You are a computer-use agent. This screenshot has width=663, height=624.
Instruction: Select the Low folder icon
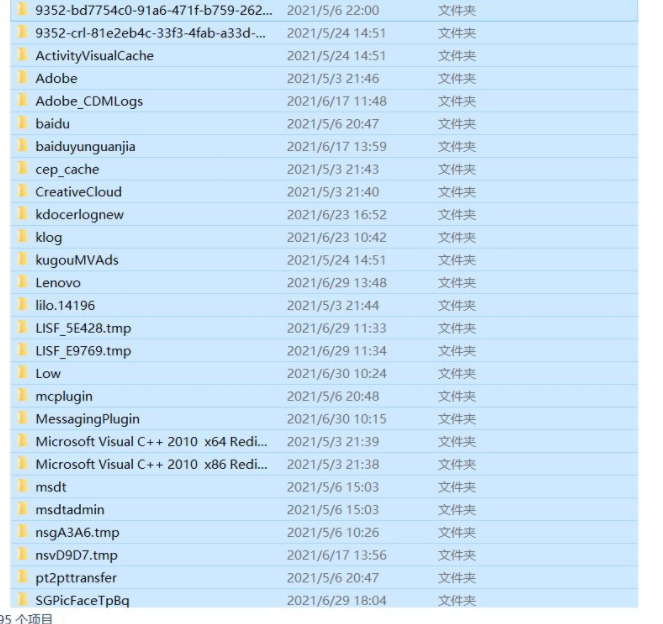click(x=22, y=373)
